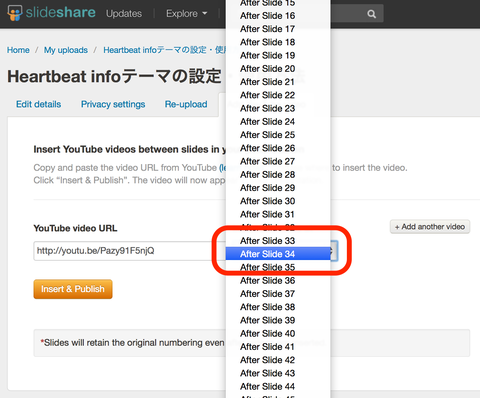The width and height of the screenshot is (480, 398).
Task: Click the Insert & Publish button
Action: coord(73,289)
